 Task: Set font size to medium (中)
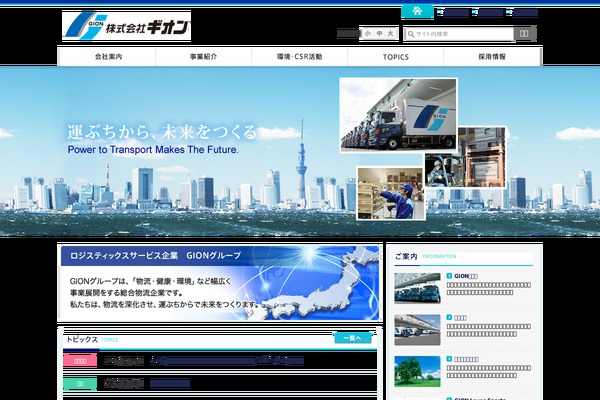(379, 34)
